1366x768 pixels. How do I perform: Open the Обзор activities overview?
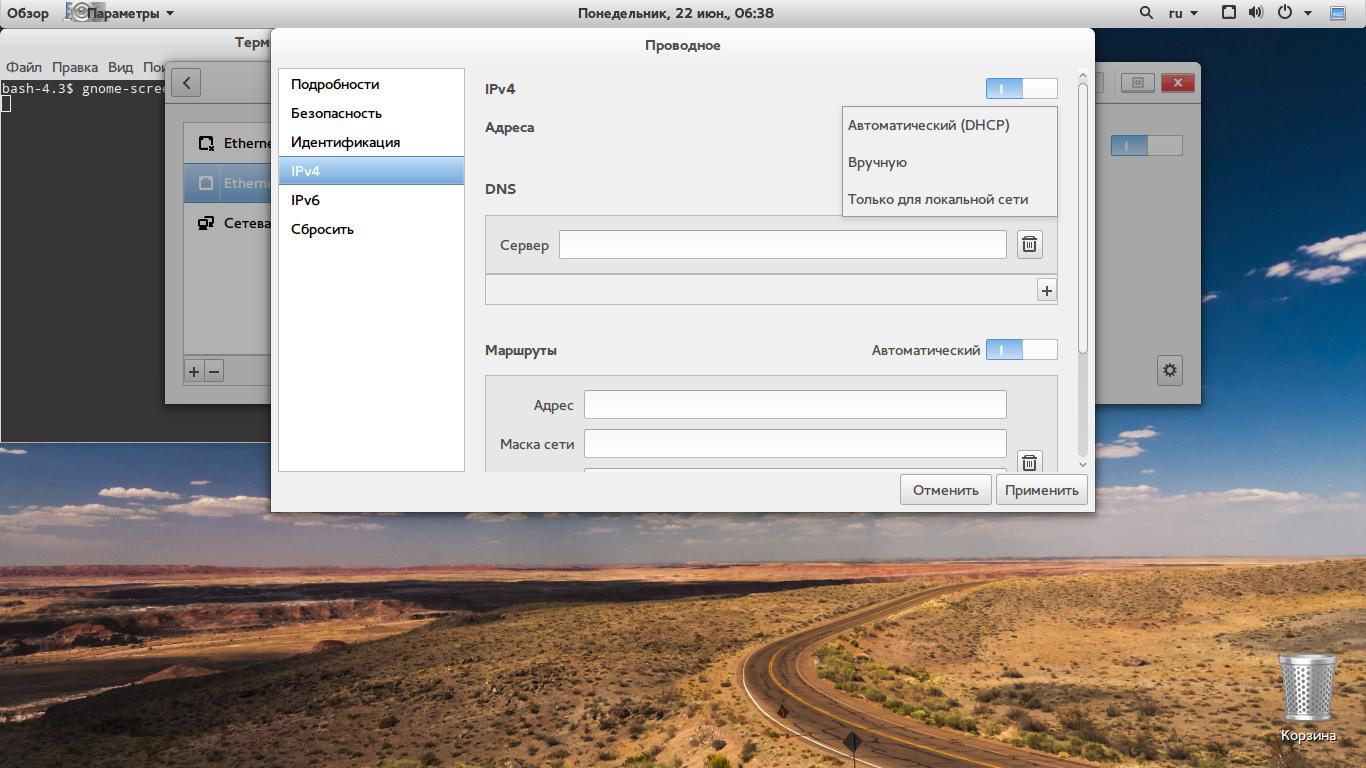click(28, 13)
